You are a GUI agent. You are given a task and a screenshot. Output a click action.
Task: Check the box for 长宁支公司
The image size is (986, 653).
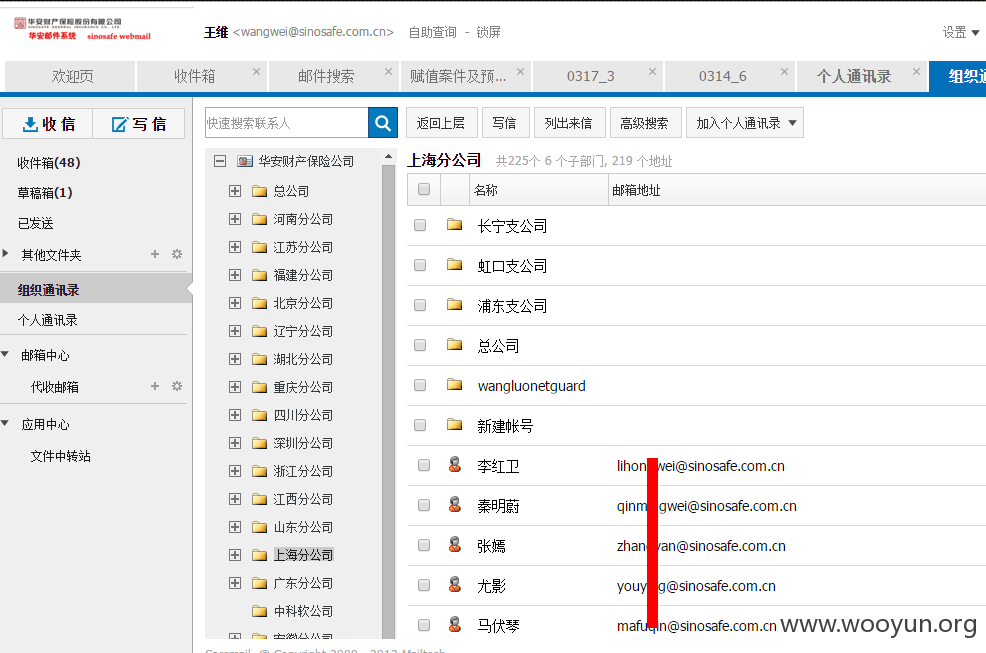pos(420,225)
